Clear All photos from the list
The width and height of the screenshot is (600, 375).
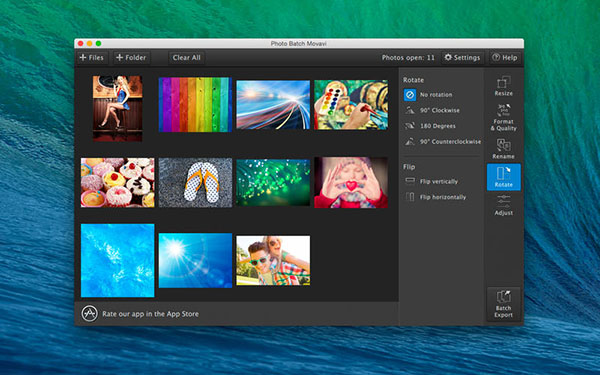186,58
